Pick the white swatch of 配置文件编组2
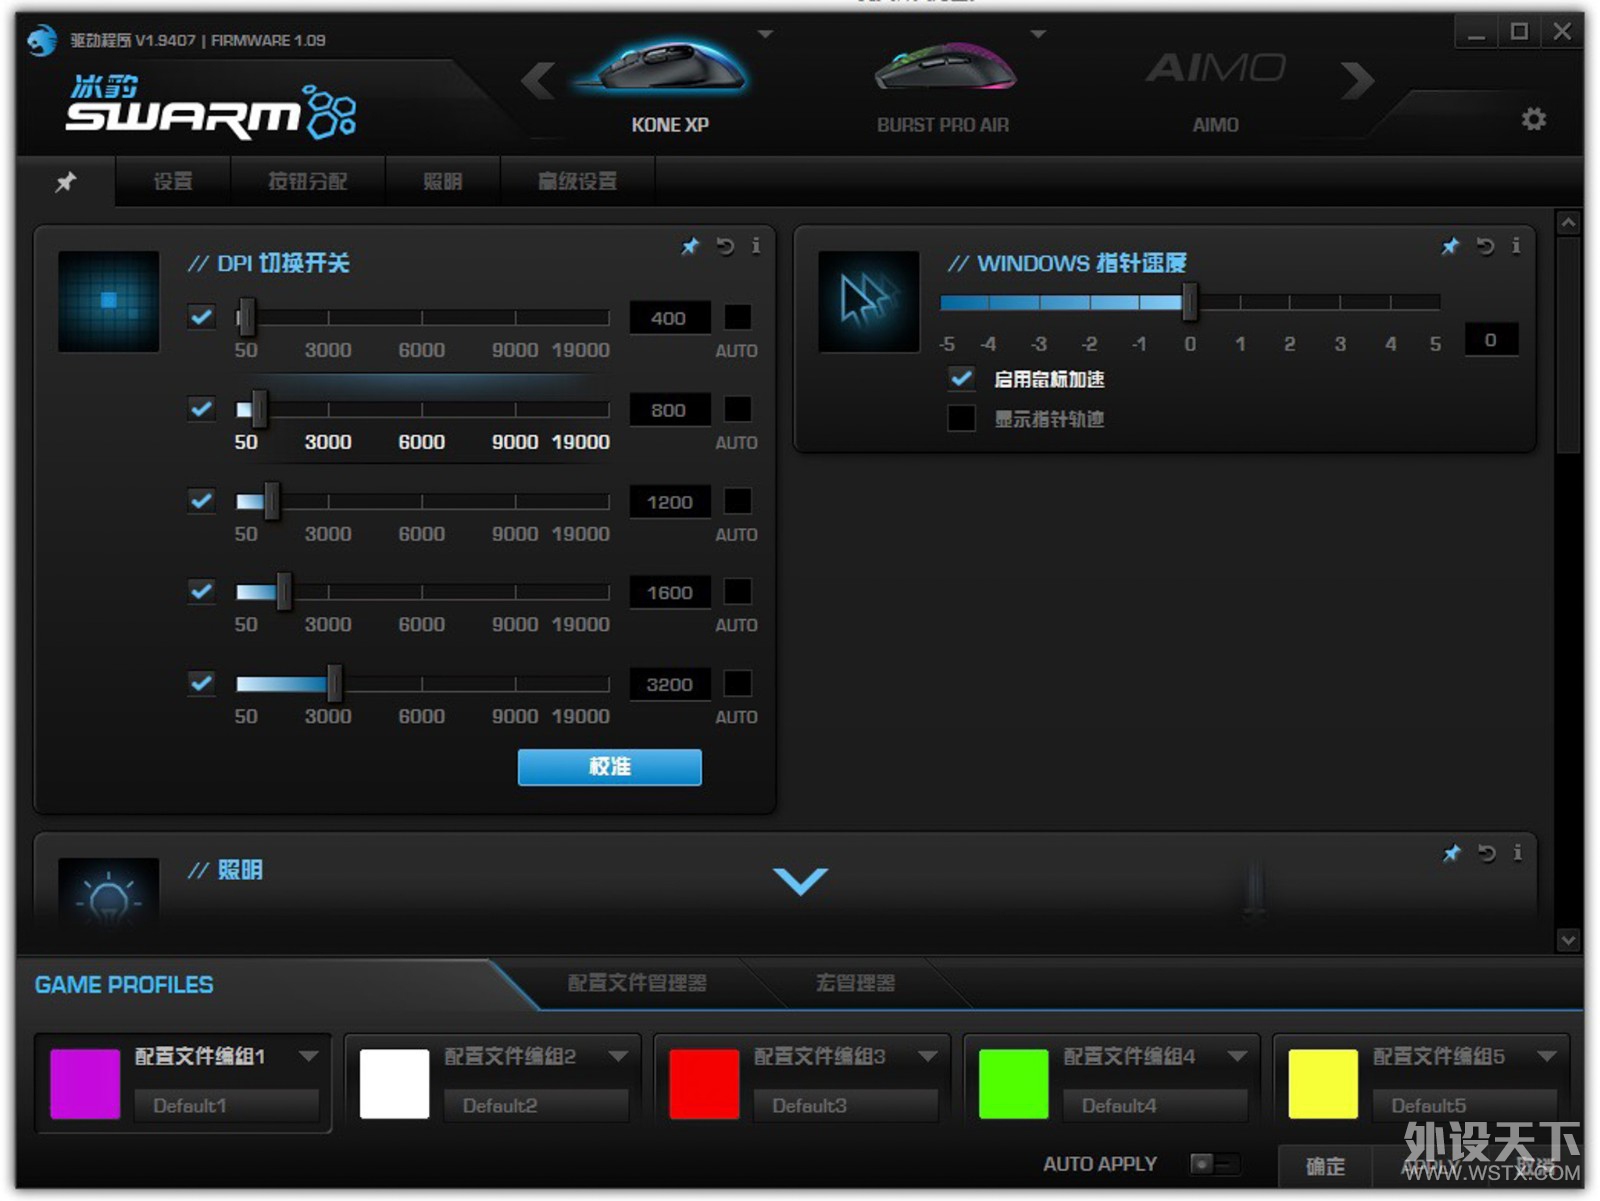 pyautogui.click(x=394, y=1083)
